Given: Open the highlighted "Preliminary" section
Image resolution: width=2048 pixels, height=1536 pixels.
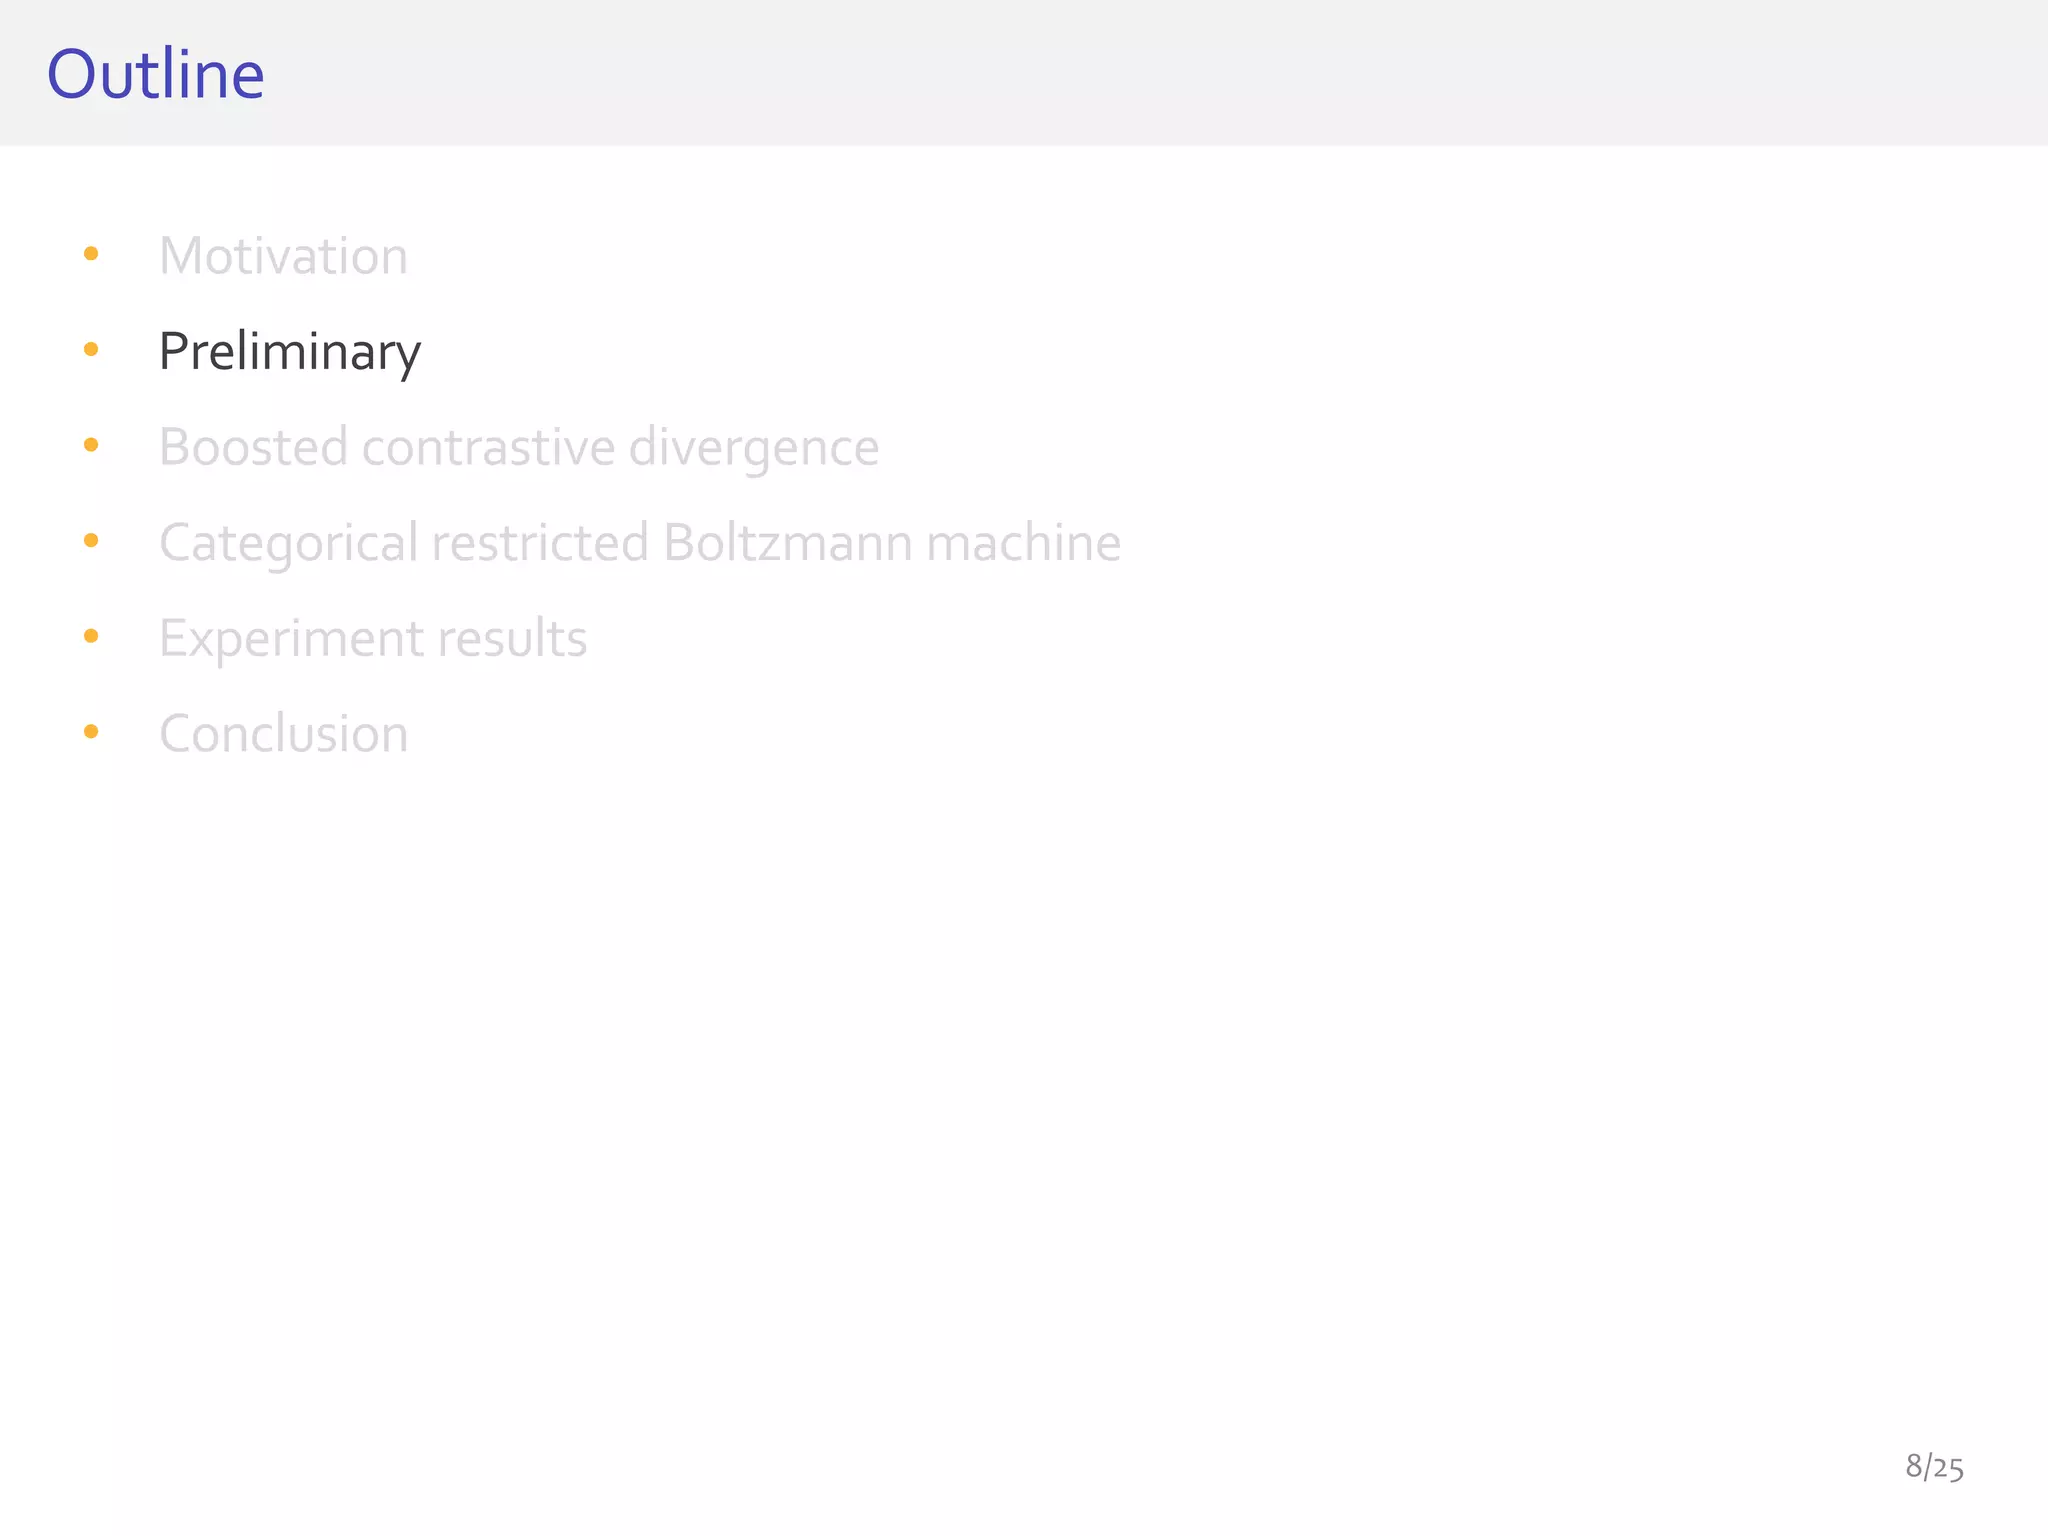Looking at the screenshot, I should [290, 352].
